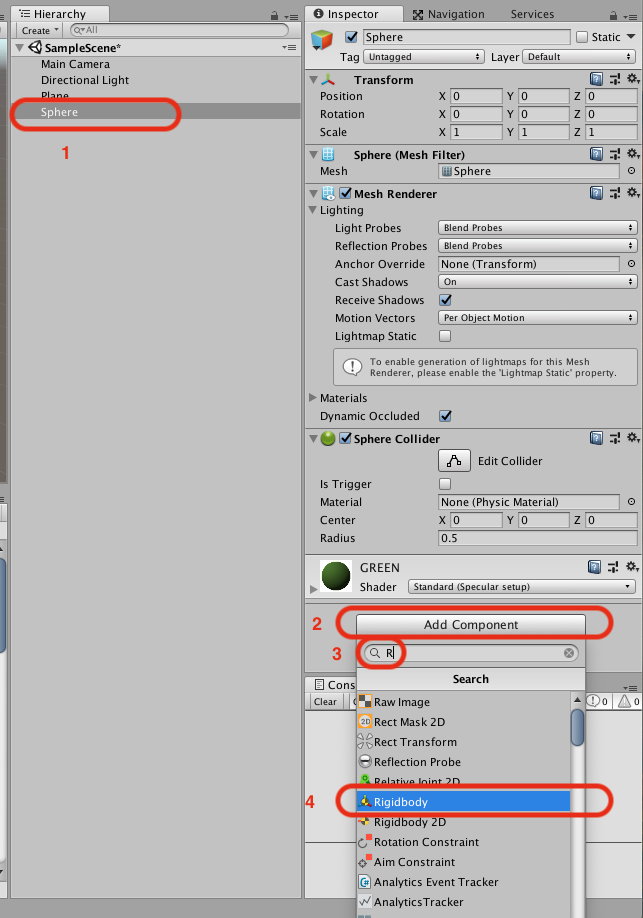Click the Create button in Hierarchy

pyautogui.click(x=39, y=30)
